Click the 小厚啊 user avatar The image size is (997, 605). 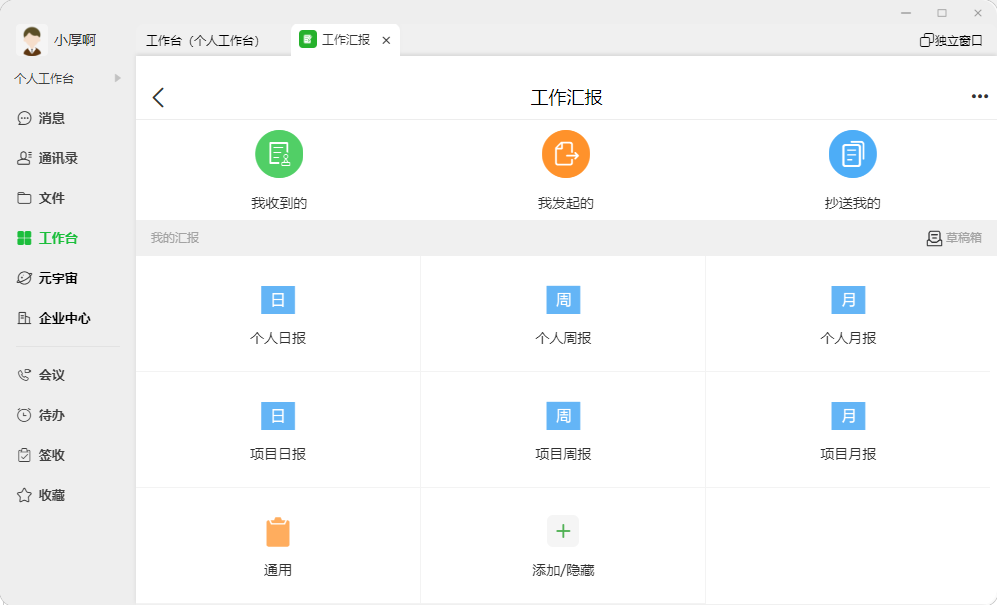[32, 41]
